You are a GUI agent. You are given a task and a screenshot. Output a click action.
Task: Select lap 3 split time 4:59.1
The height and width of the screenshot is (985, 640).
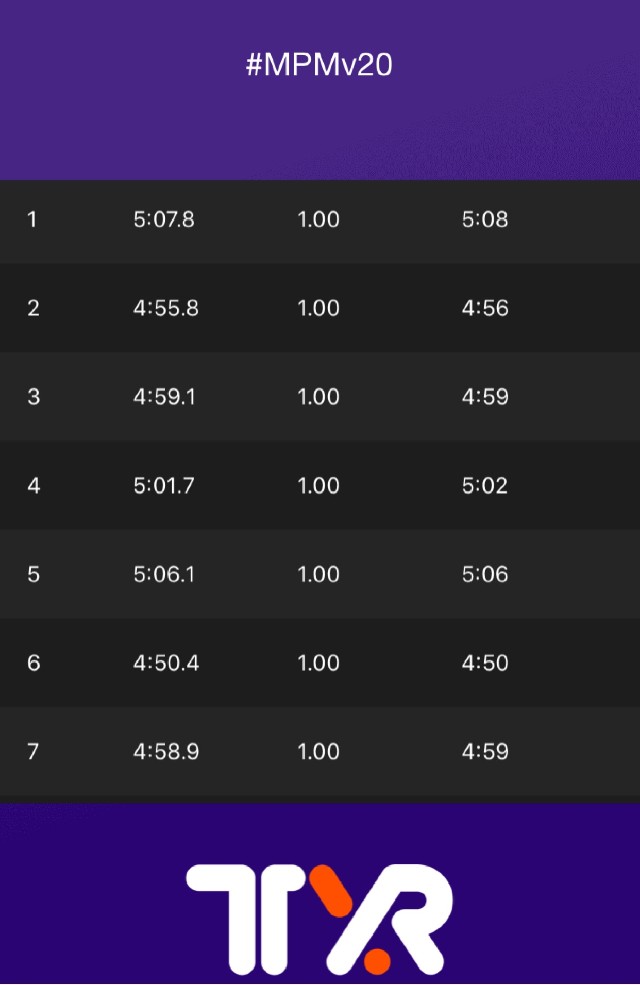pyautogui.click(x=165, y=397)
